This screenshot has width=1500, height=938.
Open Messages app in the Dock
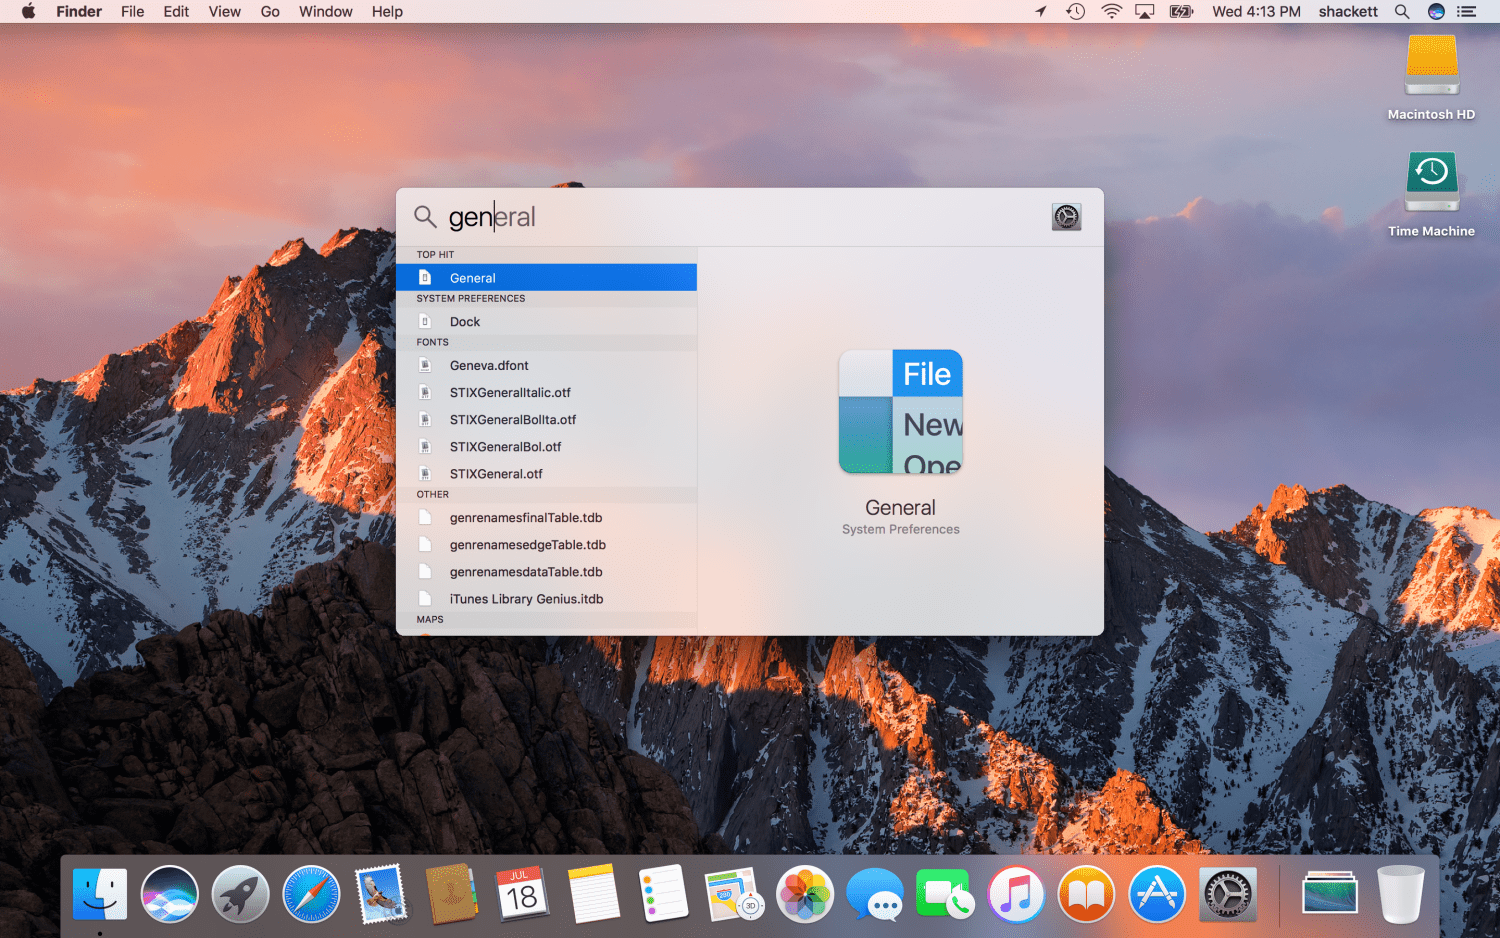(874, 894)
